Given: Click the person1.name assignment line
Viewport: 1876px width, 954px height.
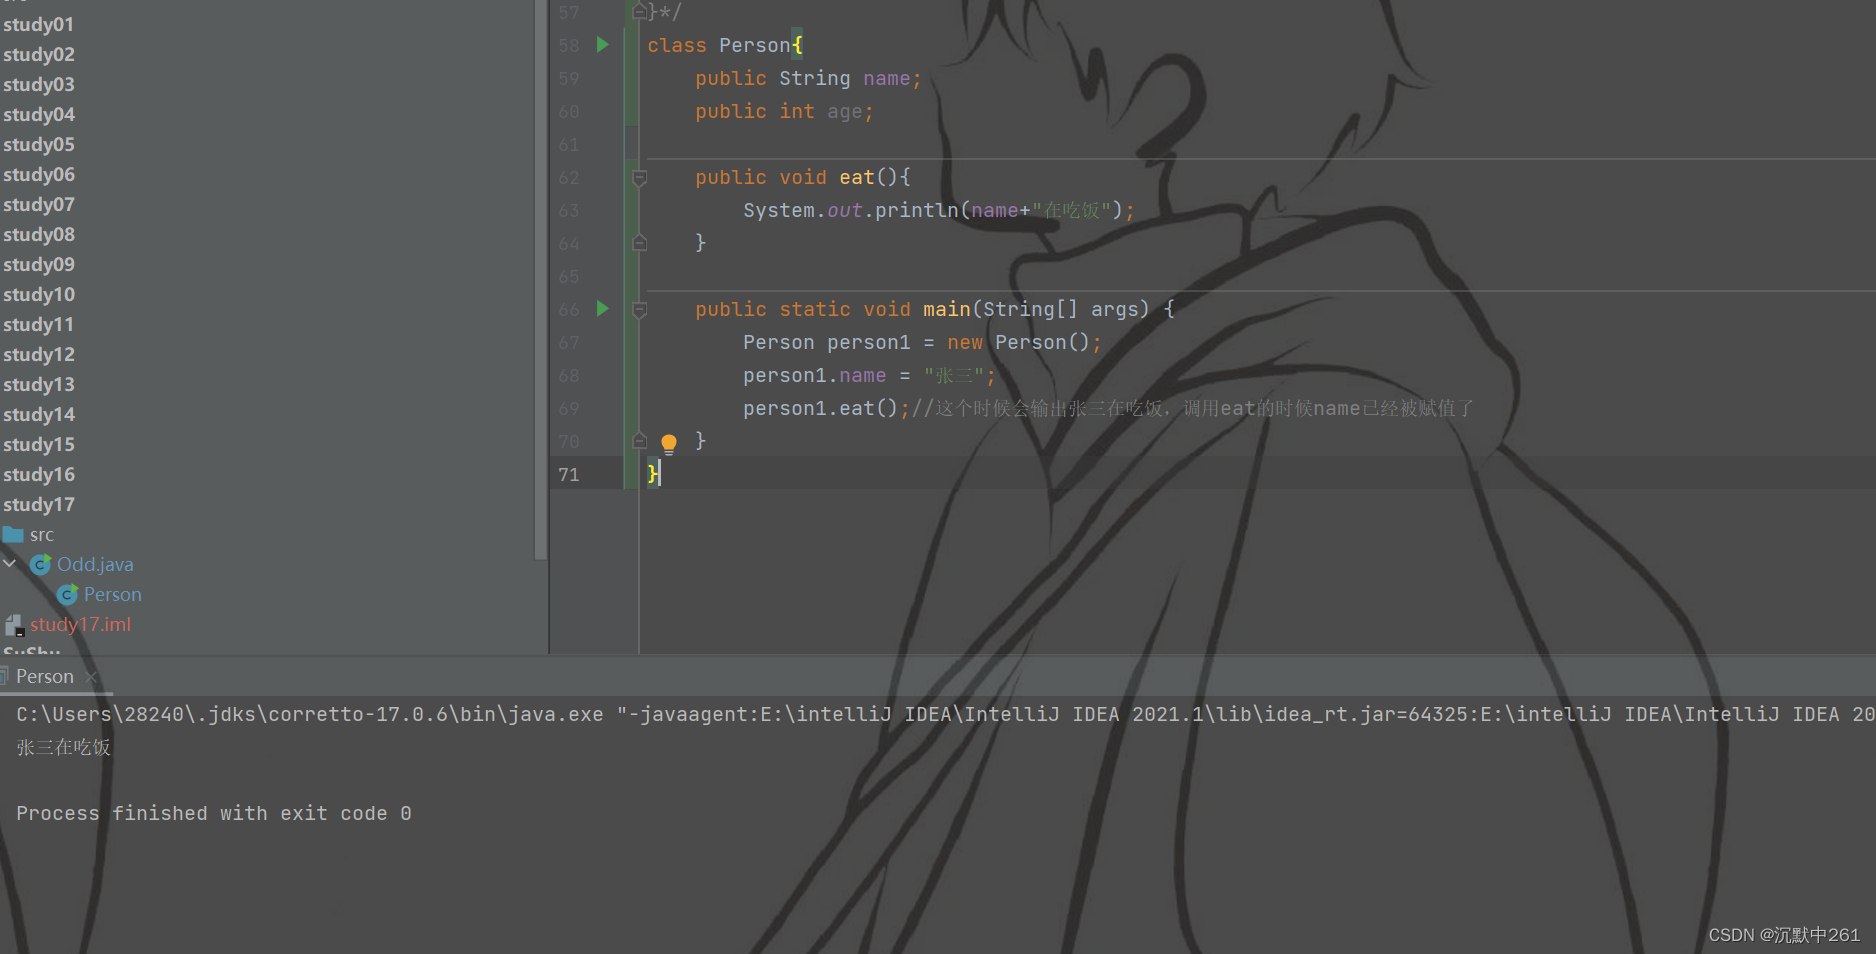Looking at the screenshot, I should [869, 375].
